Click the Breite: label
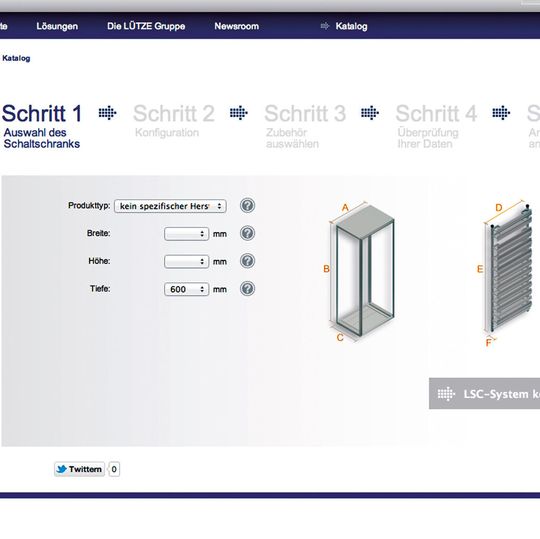 (x=98, y=233)
